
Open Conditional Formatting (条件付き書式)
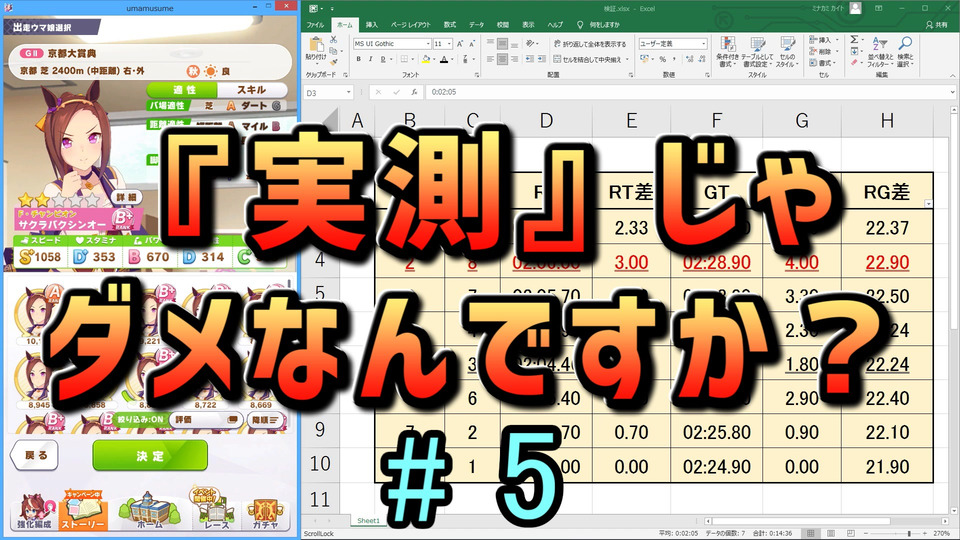coord(727,51)
